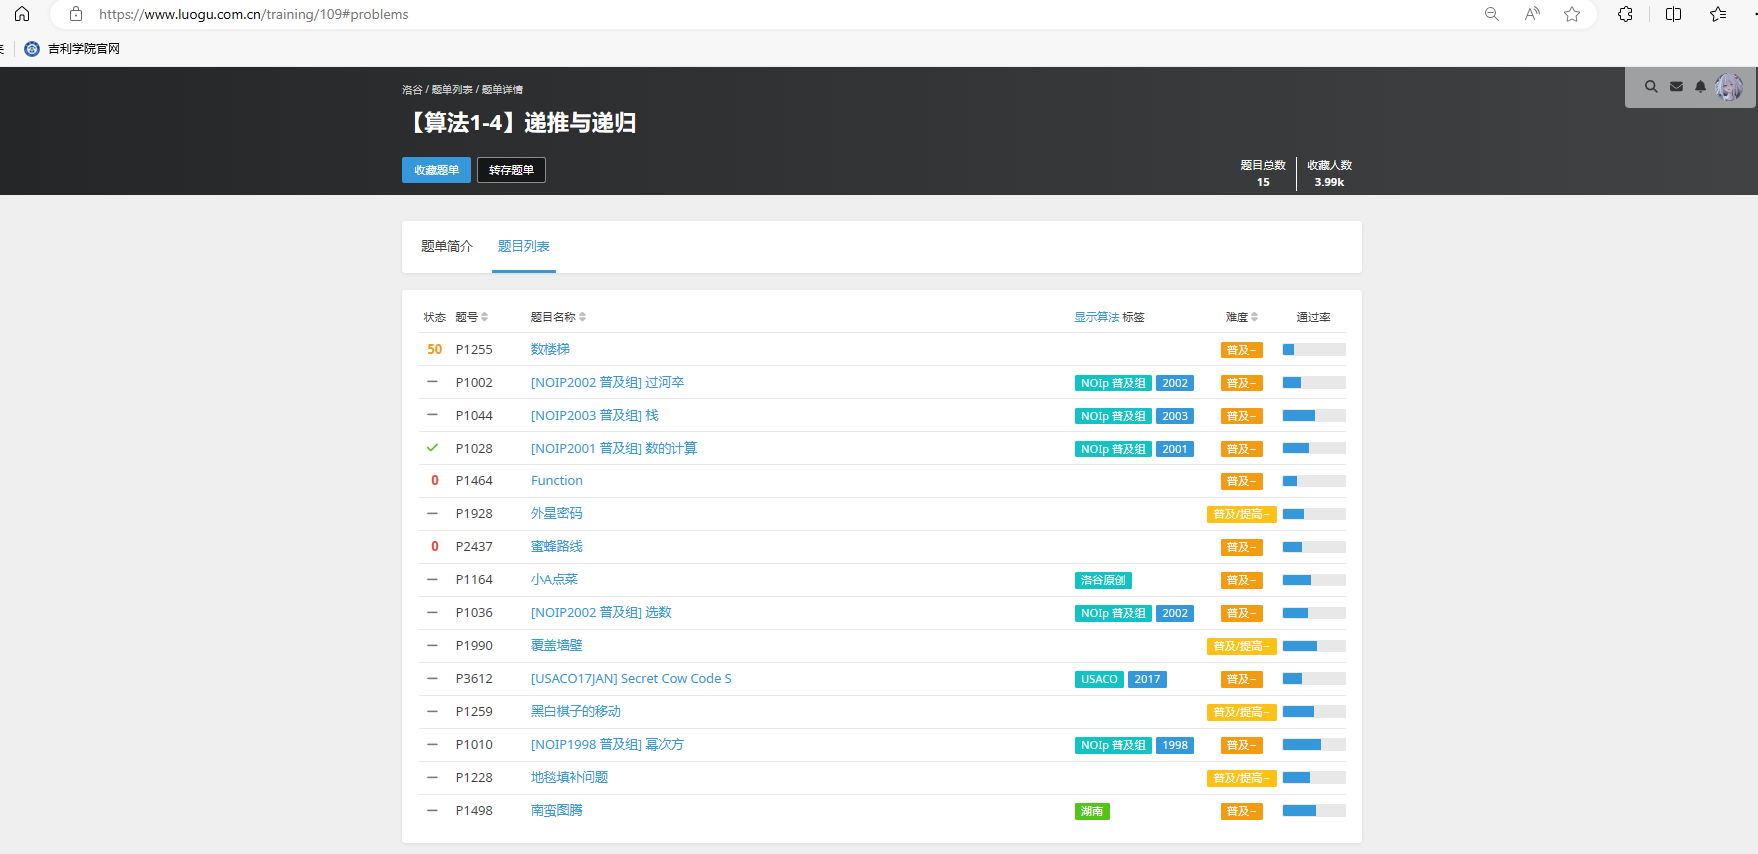Open the notifications bell icon
This screenshot has height=854, width=1758.
pos(1700,87)
